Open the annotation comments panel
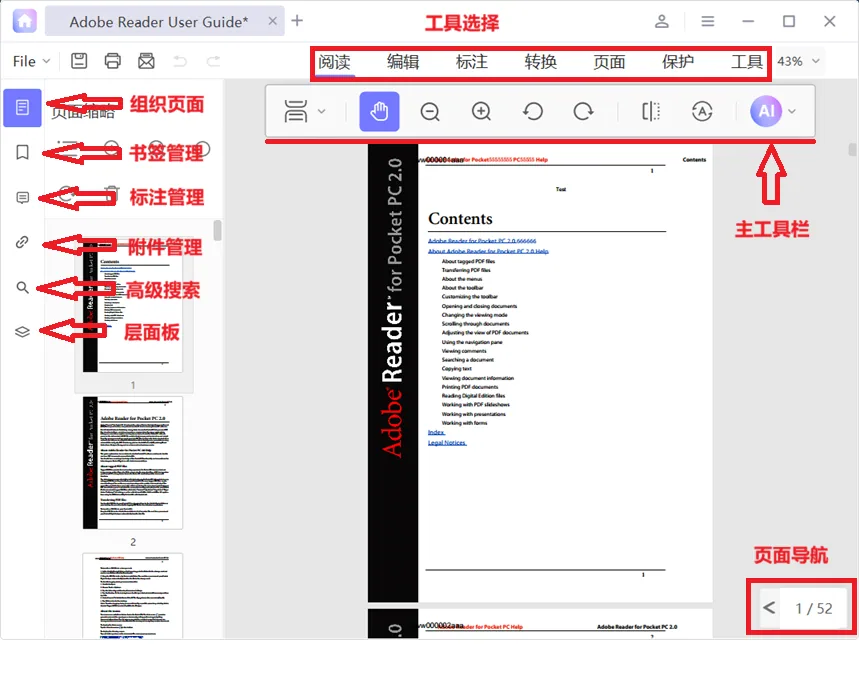 coord(22,197)
